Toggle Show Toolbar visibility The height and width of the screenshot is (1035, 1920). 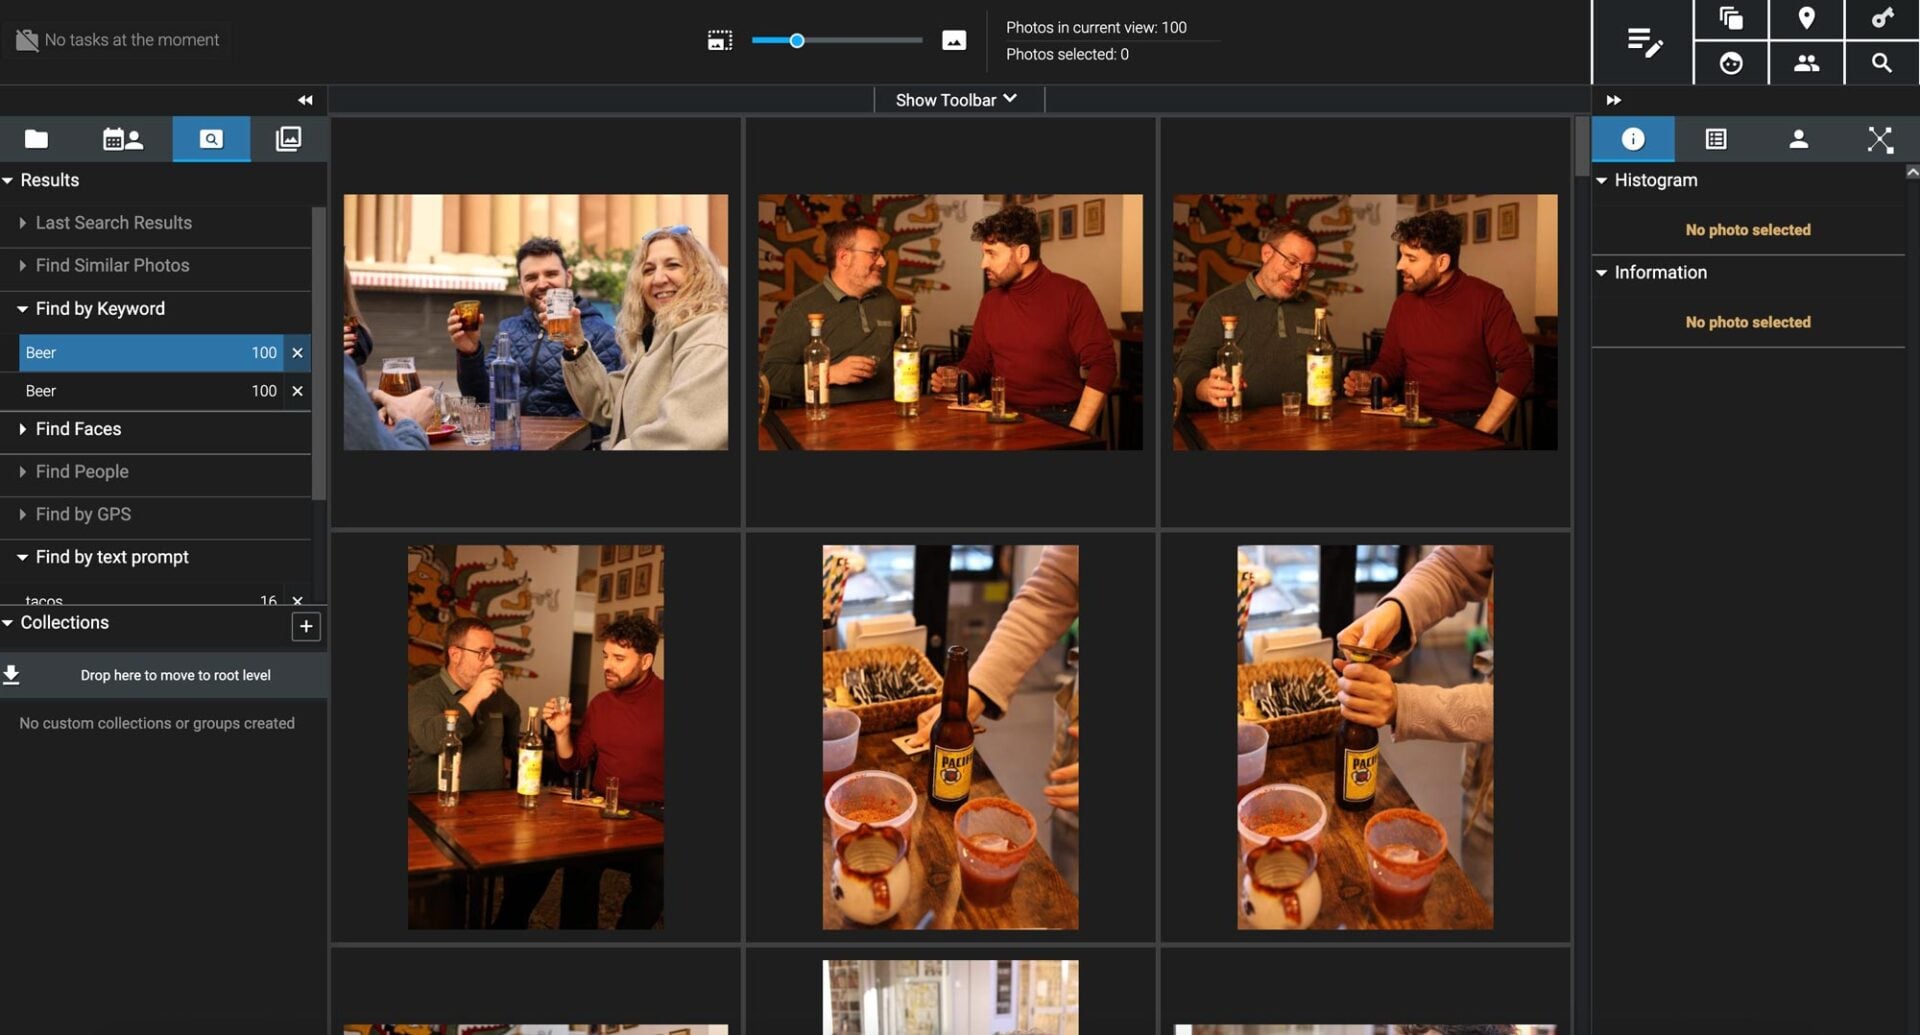957,99
